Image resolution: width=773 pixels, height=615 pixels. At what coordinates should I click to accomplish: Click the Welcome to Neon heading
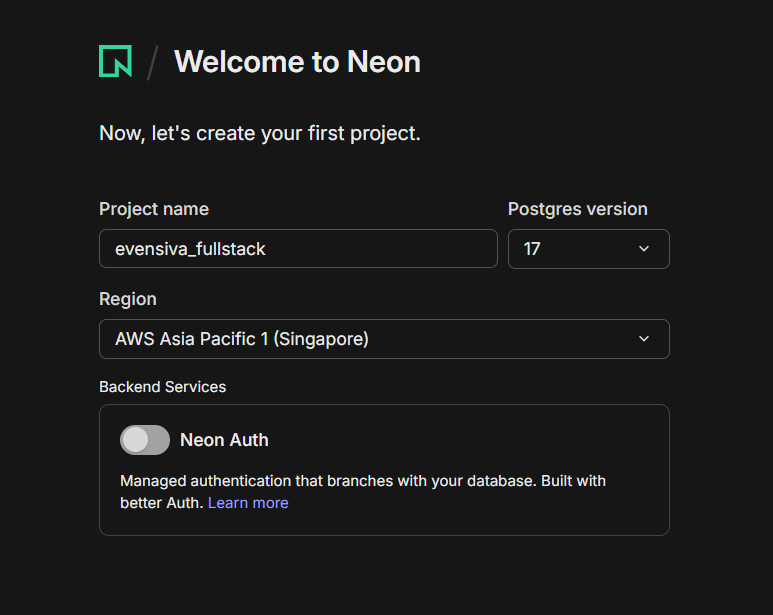coord(297,62)
